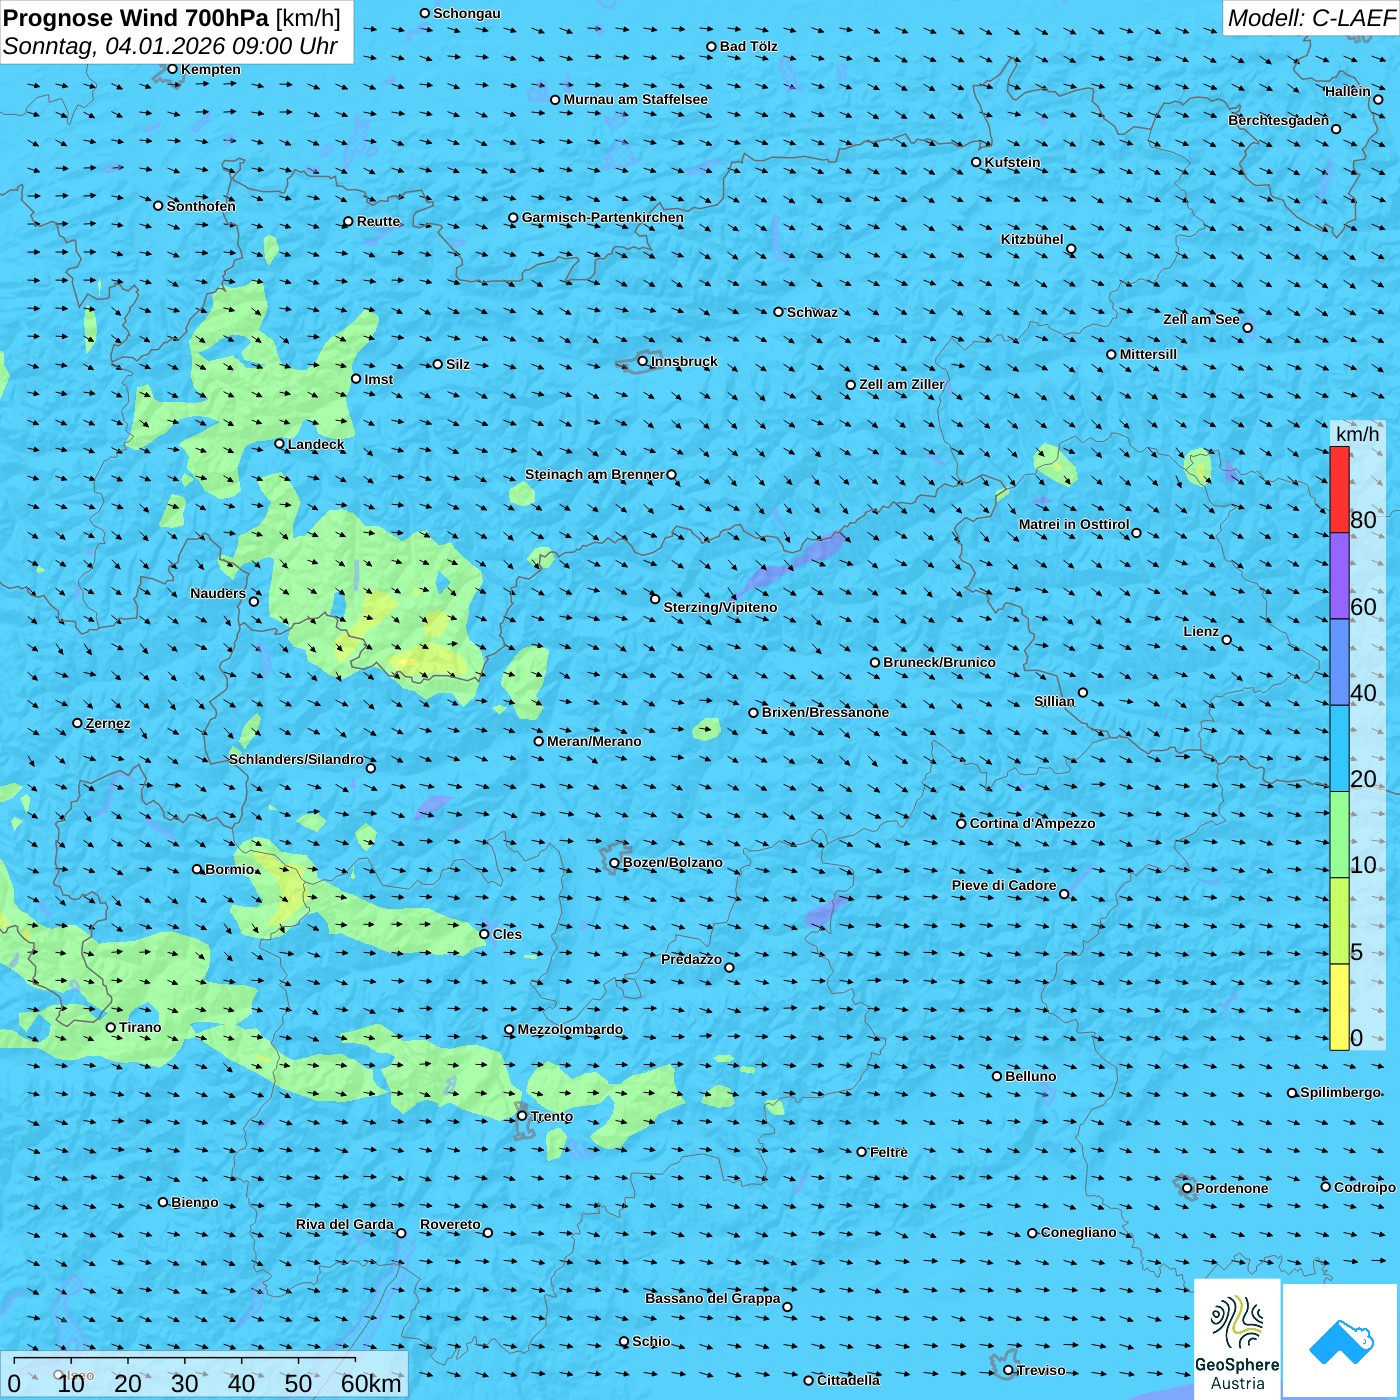Click the 'Lienz' label
Image resolution: width=1400 pixels, height=1400 pixels.
(x=1201, y=631)
